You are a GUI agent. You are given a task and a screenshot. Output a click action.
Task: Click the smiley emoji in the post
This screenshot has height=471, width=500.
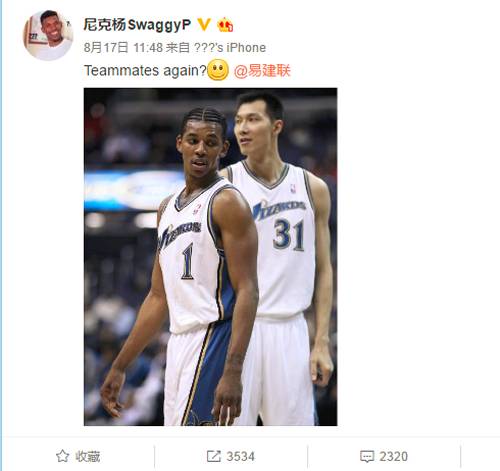[218, 70]
